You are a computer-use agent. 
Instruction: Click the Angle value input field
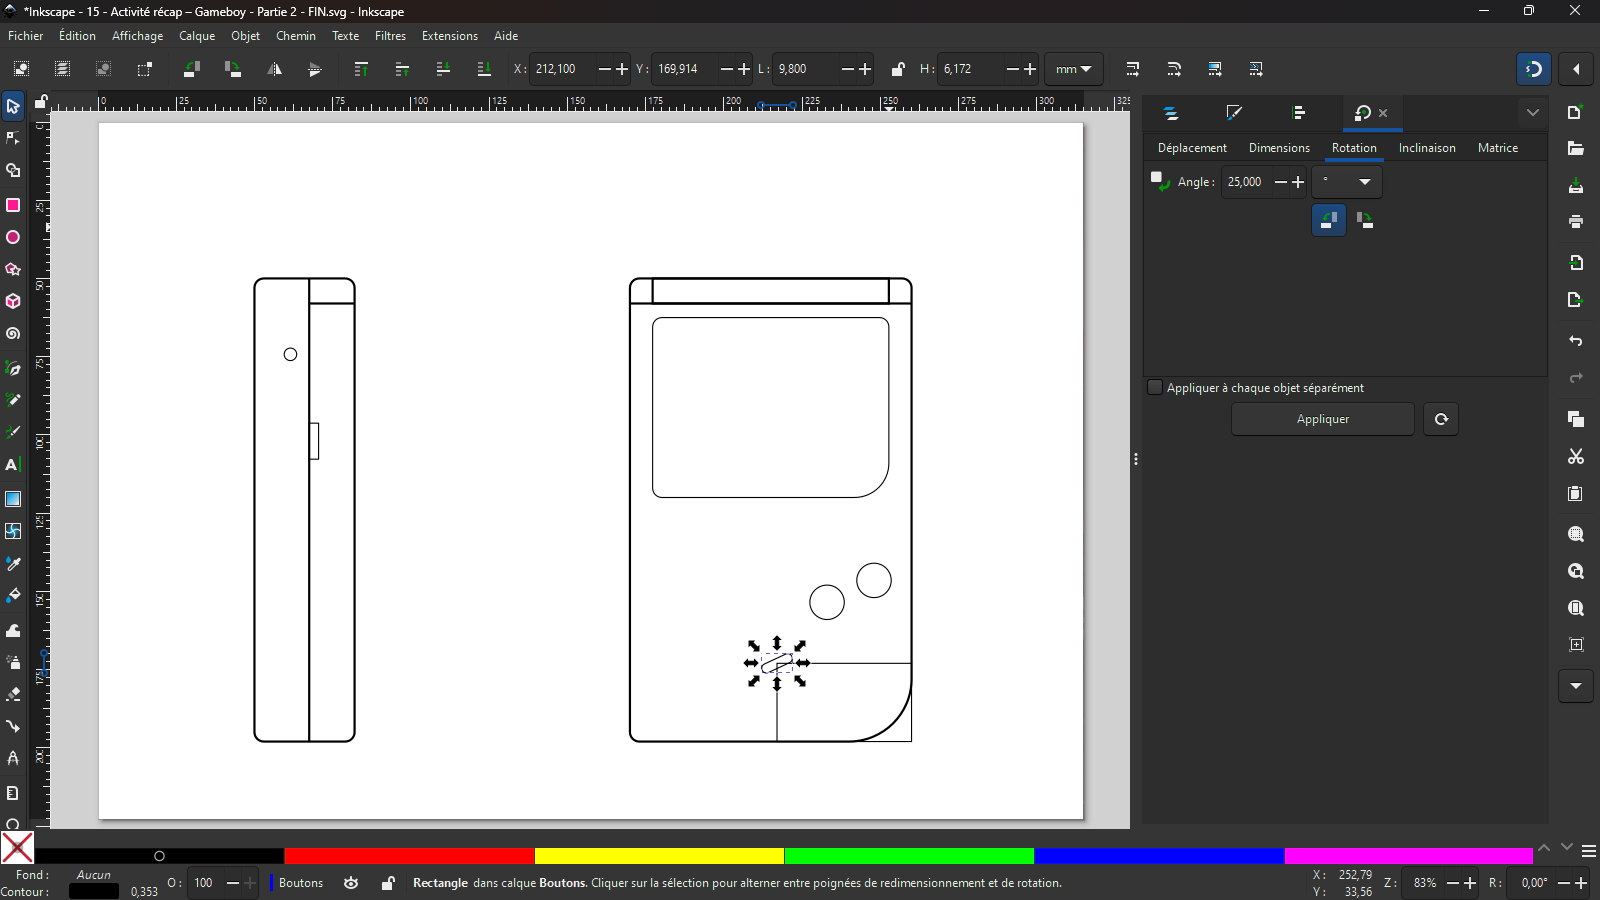(x=1246, y=182)
